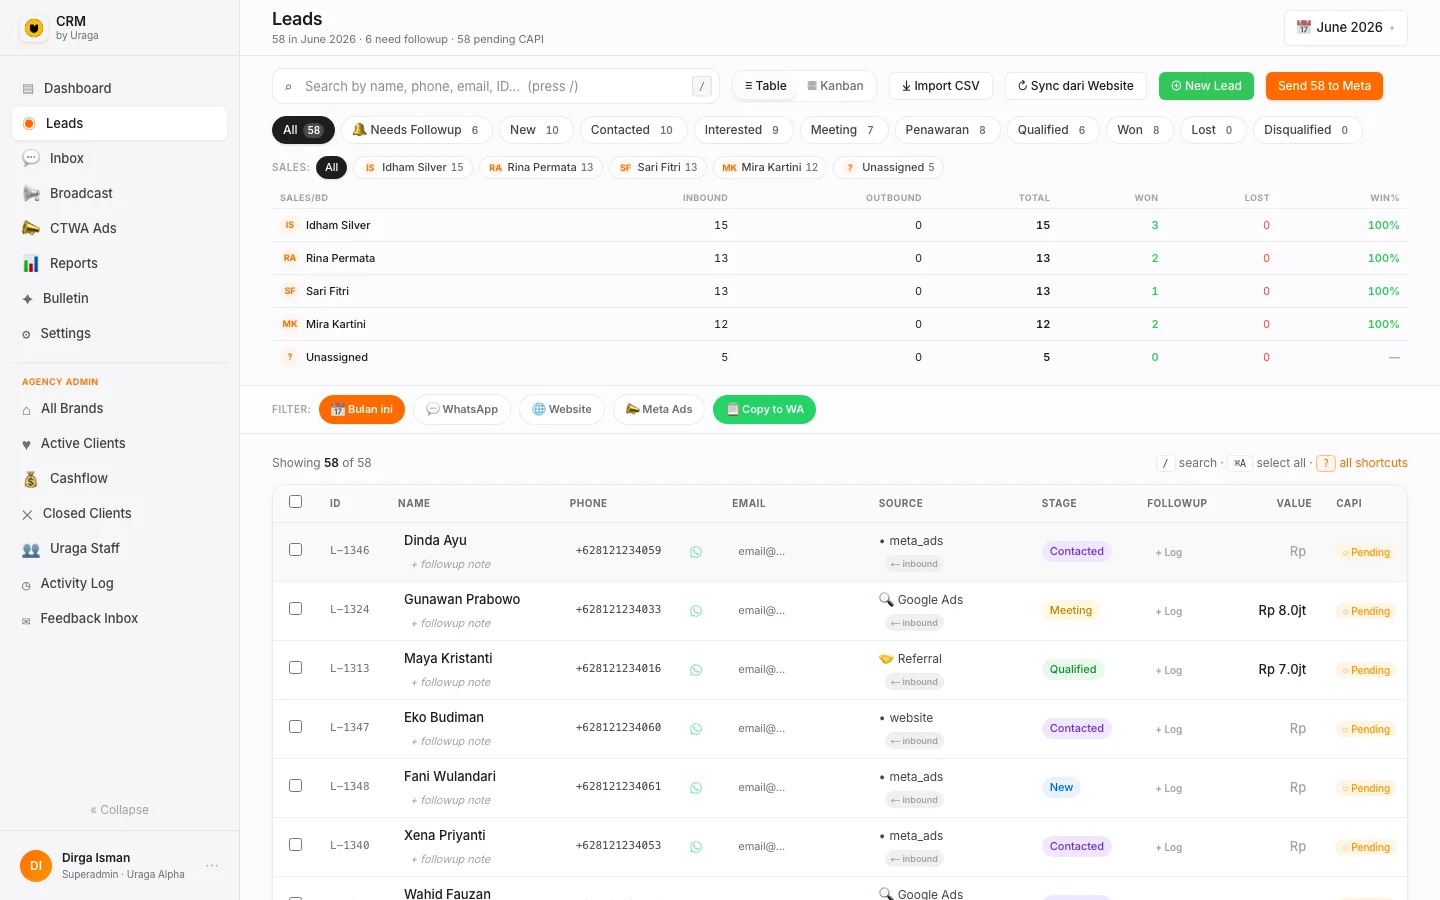Click the lead search field
The width and height of the screenshot is (1440, 900).
[496, 86]
